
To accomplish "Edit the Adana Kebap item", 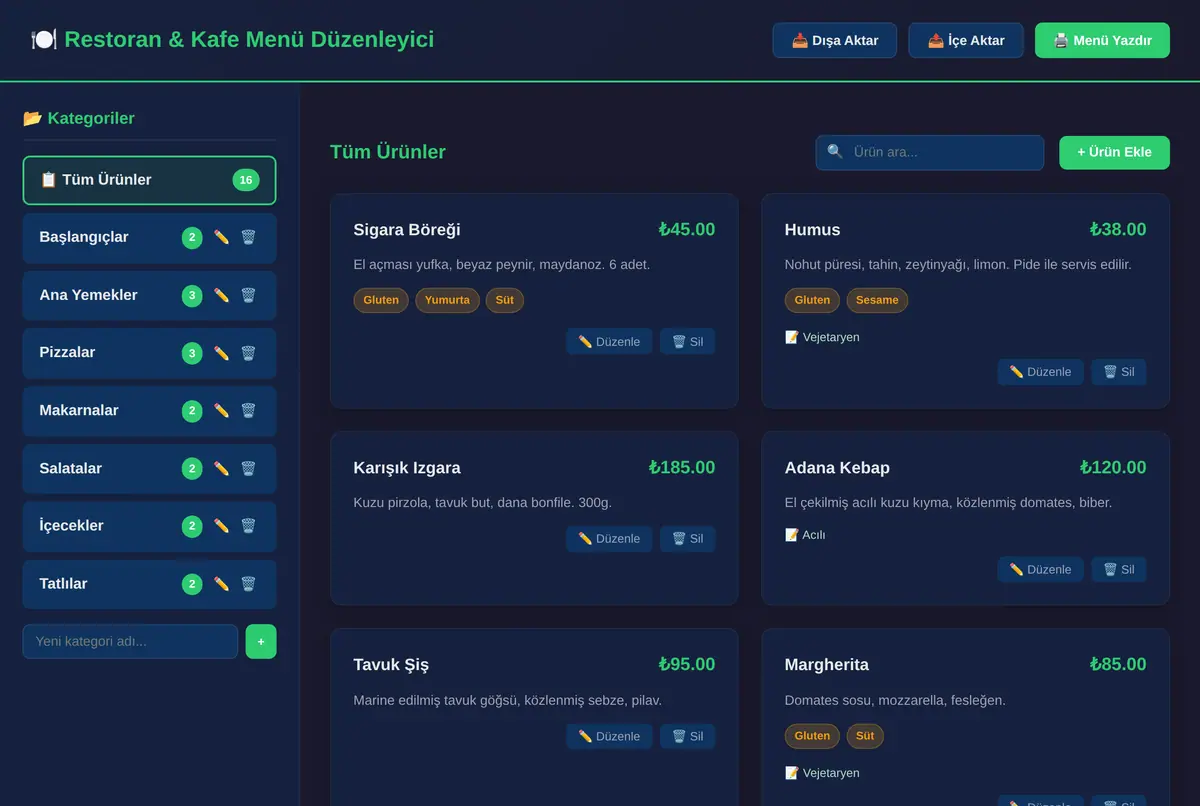I will point(1040,570).
